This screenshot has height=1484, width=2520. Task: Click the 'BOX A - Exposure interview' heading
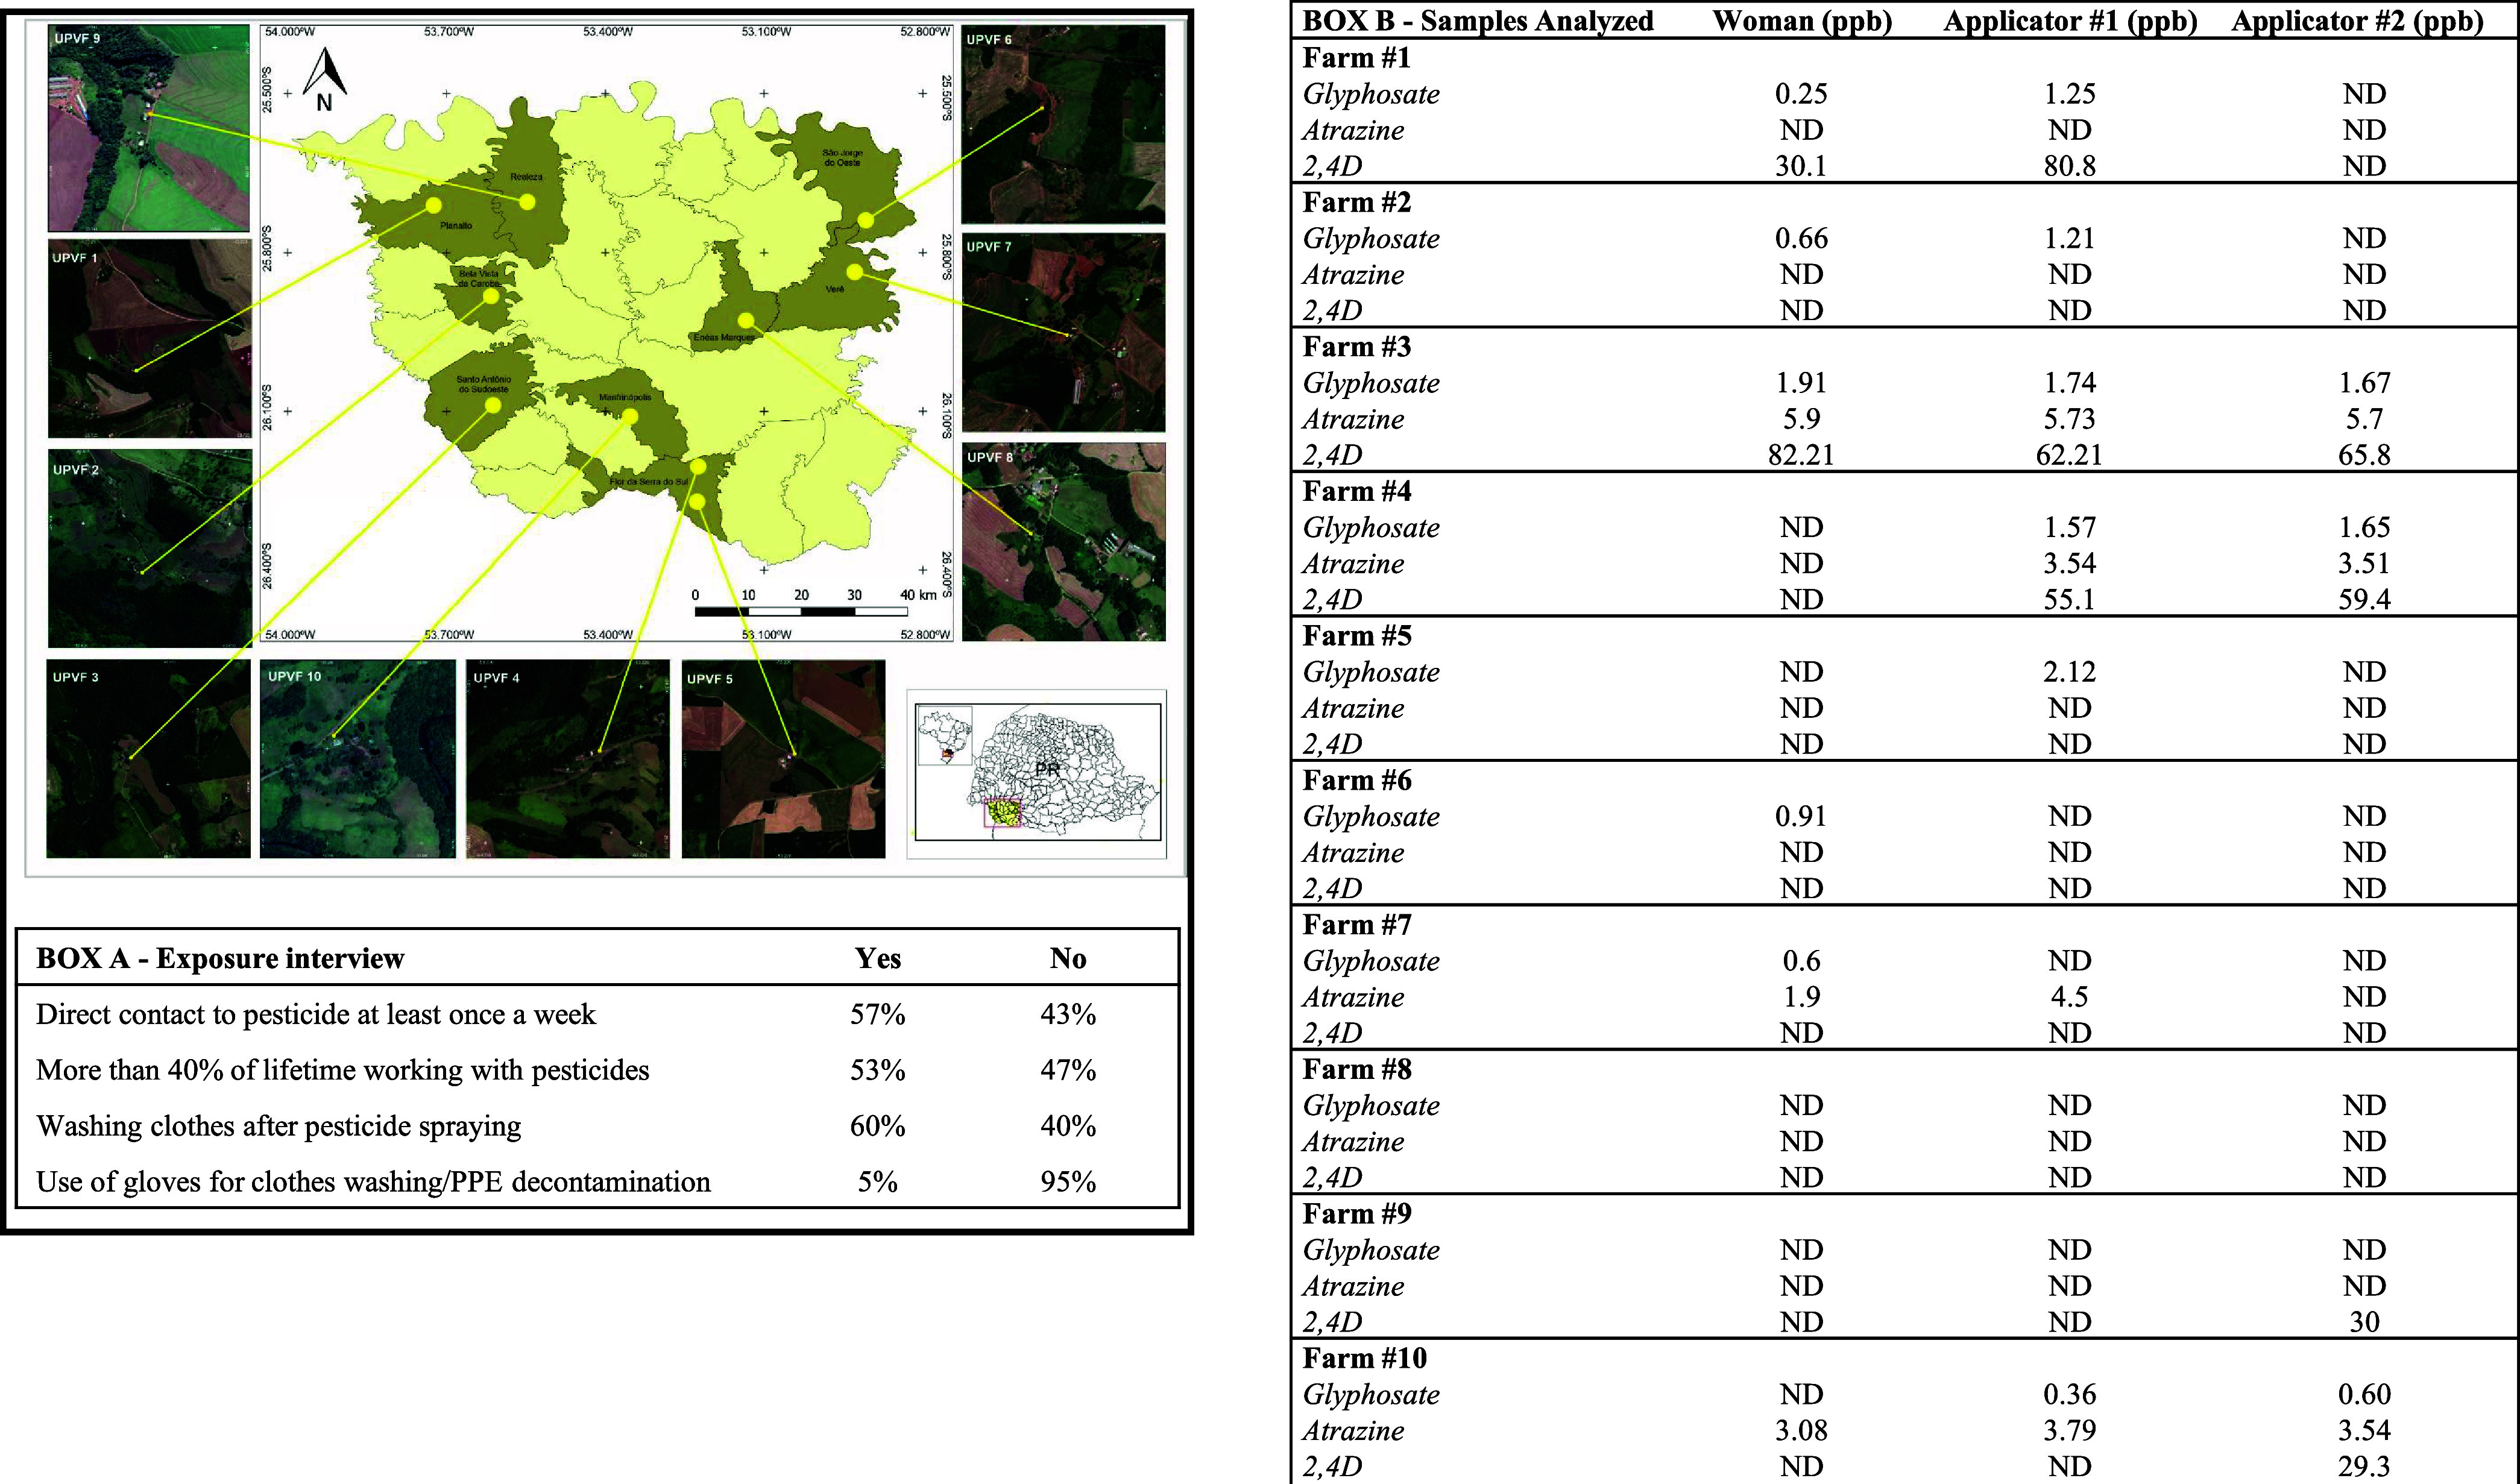point(220,958)
